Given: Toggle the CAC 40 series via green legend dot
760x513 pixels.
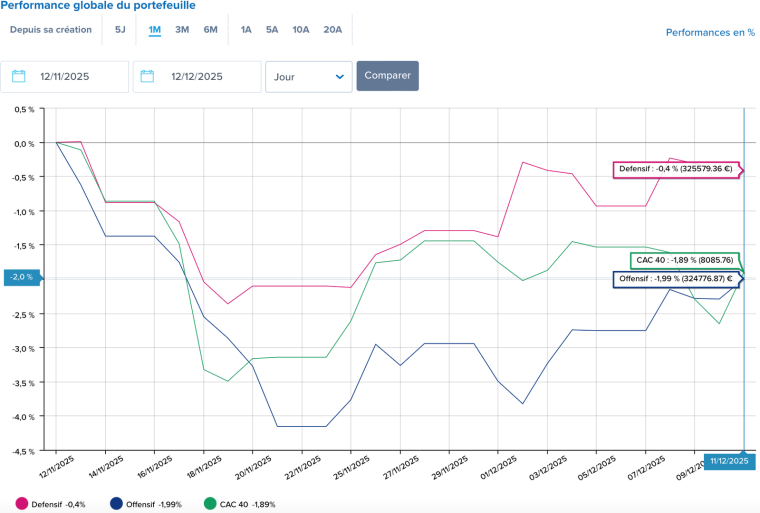Looking at the screenshot, I should pos(210,504).
